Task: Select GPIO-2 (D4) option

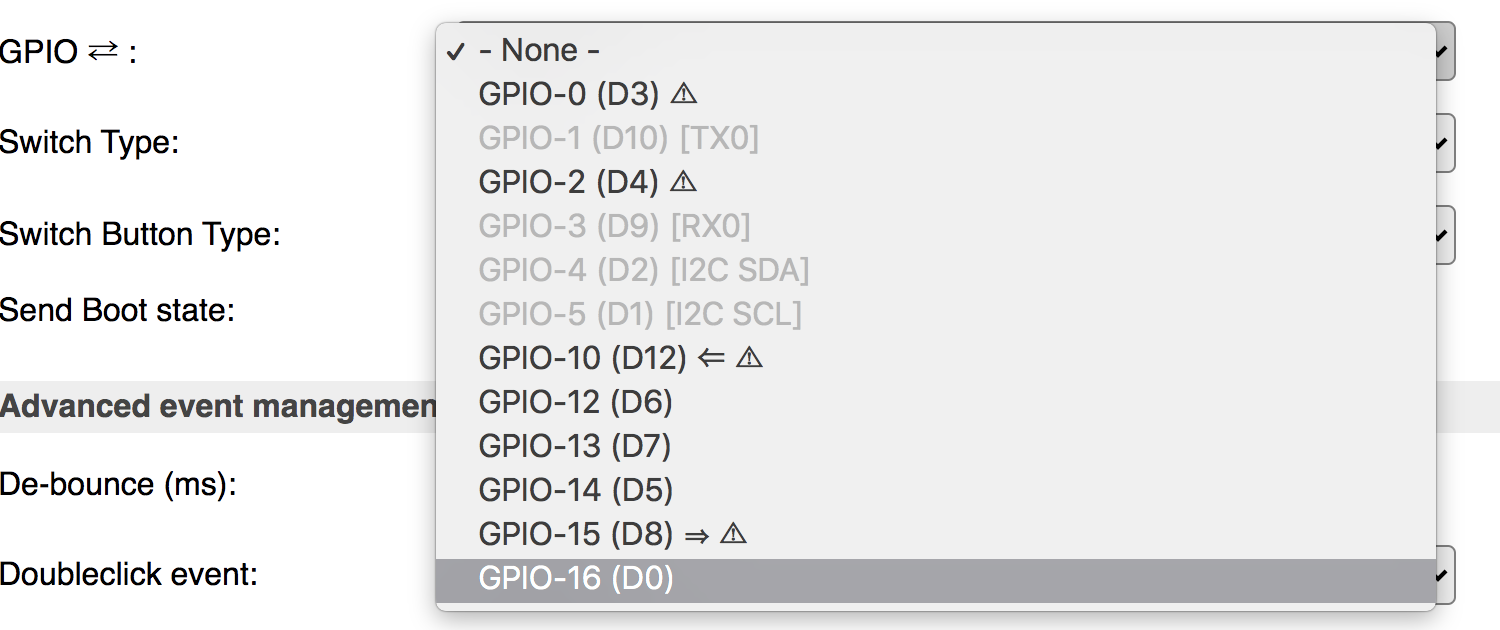Action: (936, 182)
